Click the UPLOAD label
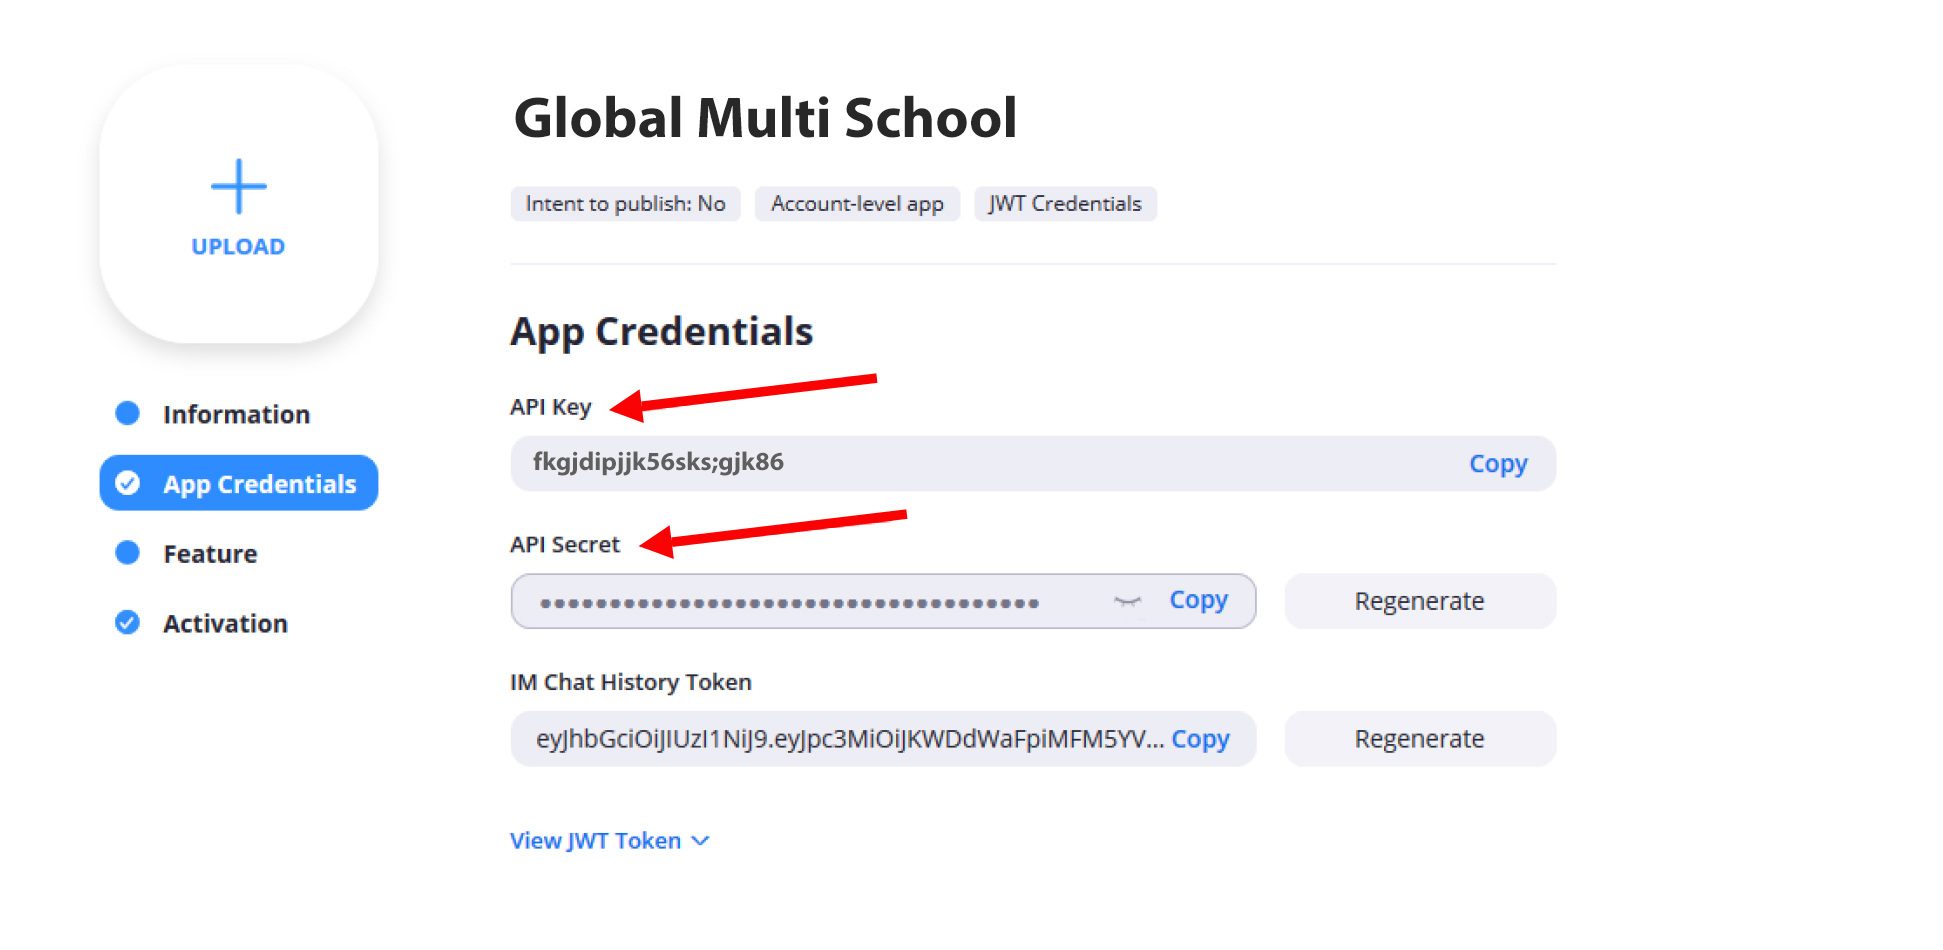The image size is (1943, 950). [238, 247]
